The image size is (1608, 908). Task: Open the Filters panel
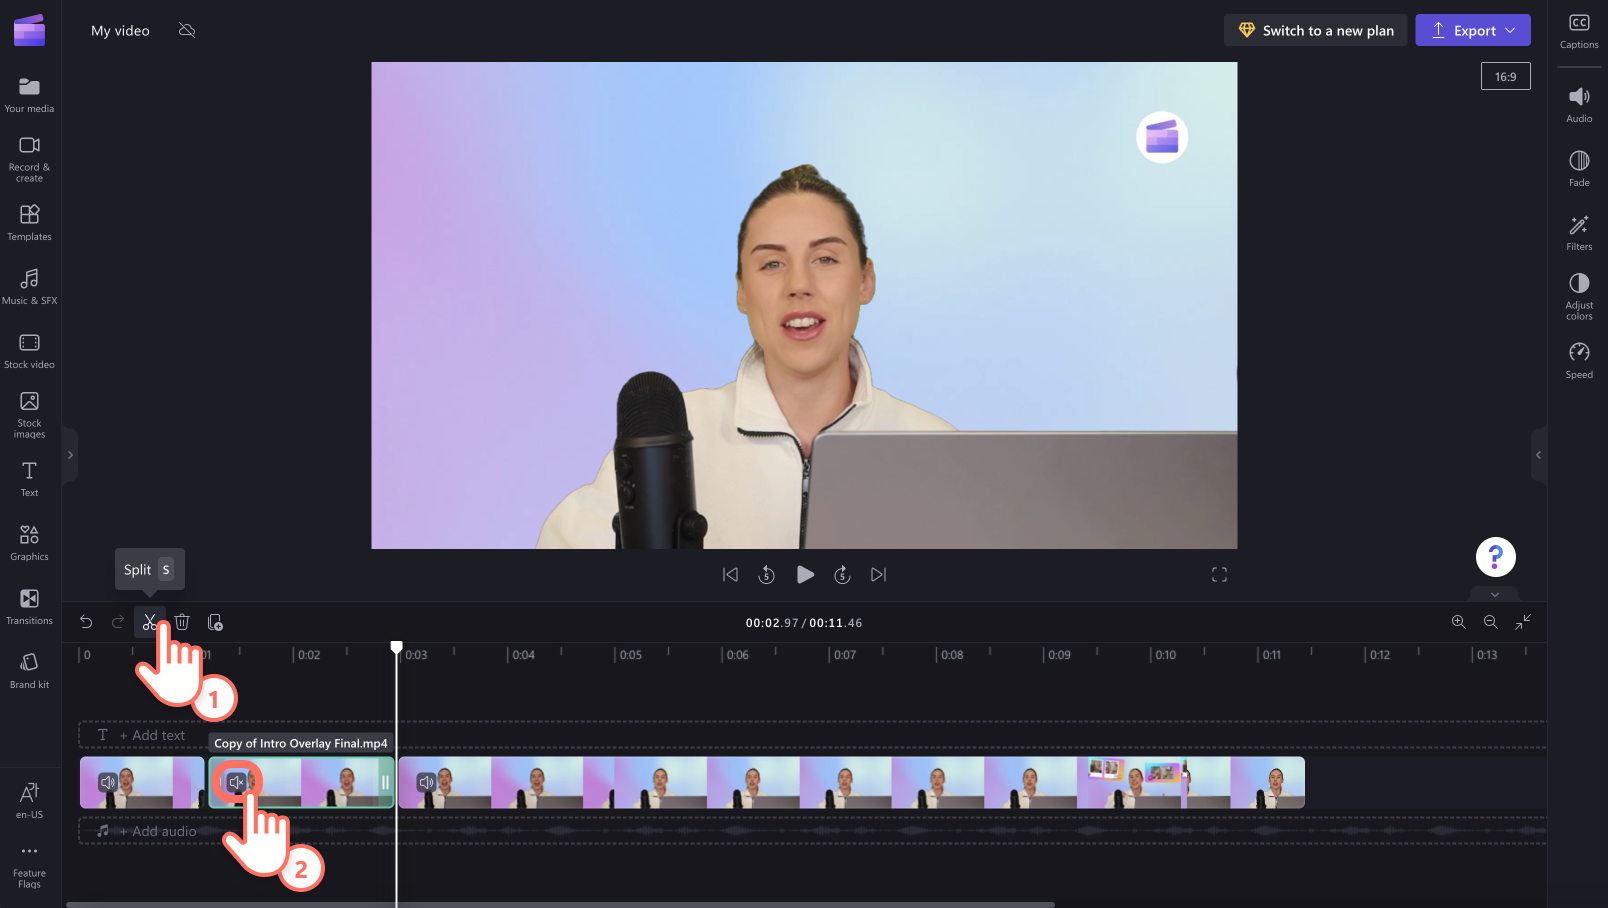[1578, 232]
